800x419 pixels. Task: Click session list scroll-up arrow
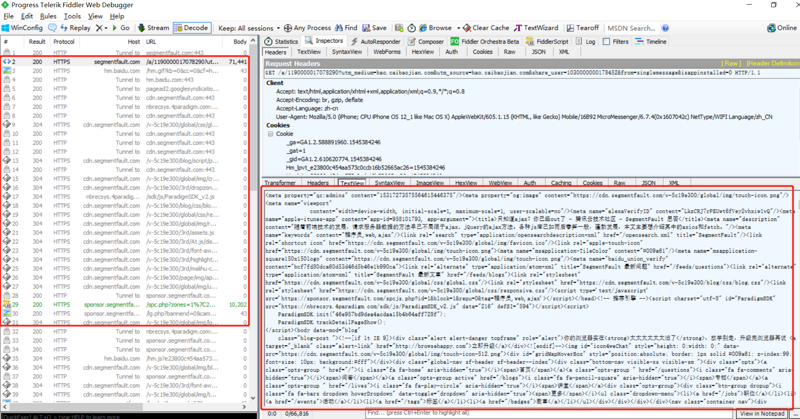tap(253, 41)
